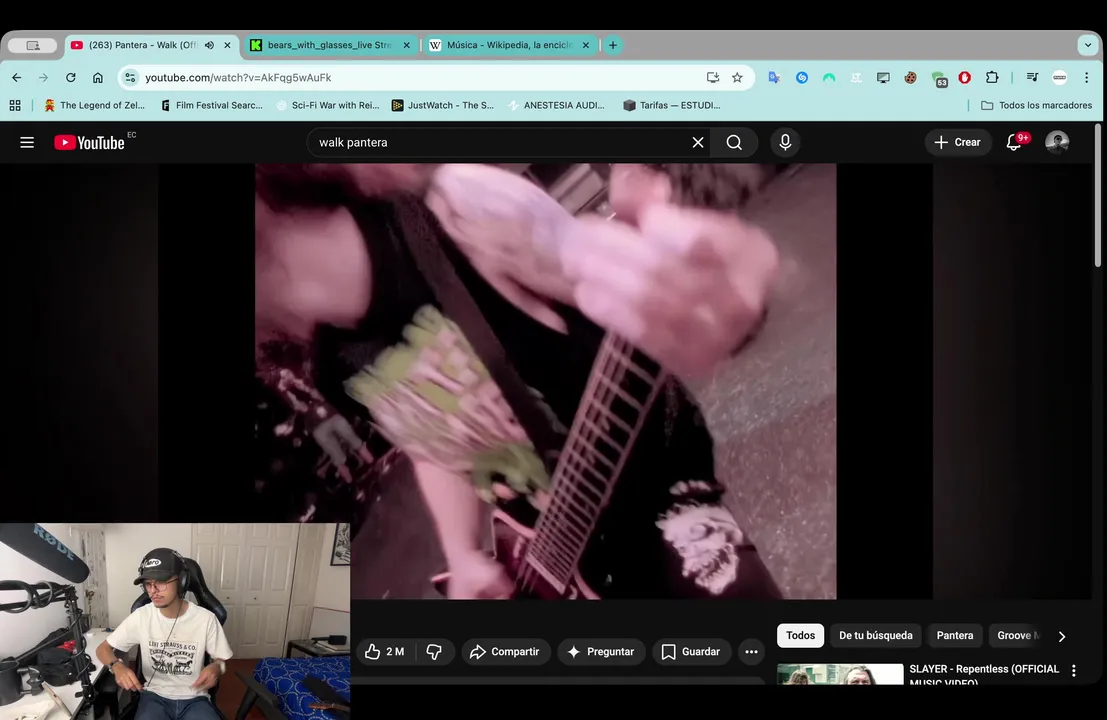Click the page vertical scrollbar
The image size is (1107, 720).
1098,196
